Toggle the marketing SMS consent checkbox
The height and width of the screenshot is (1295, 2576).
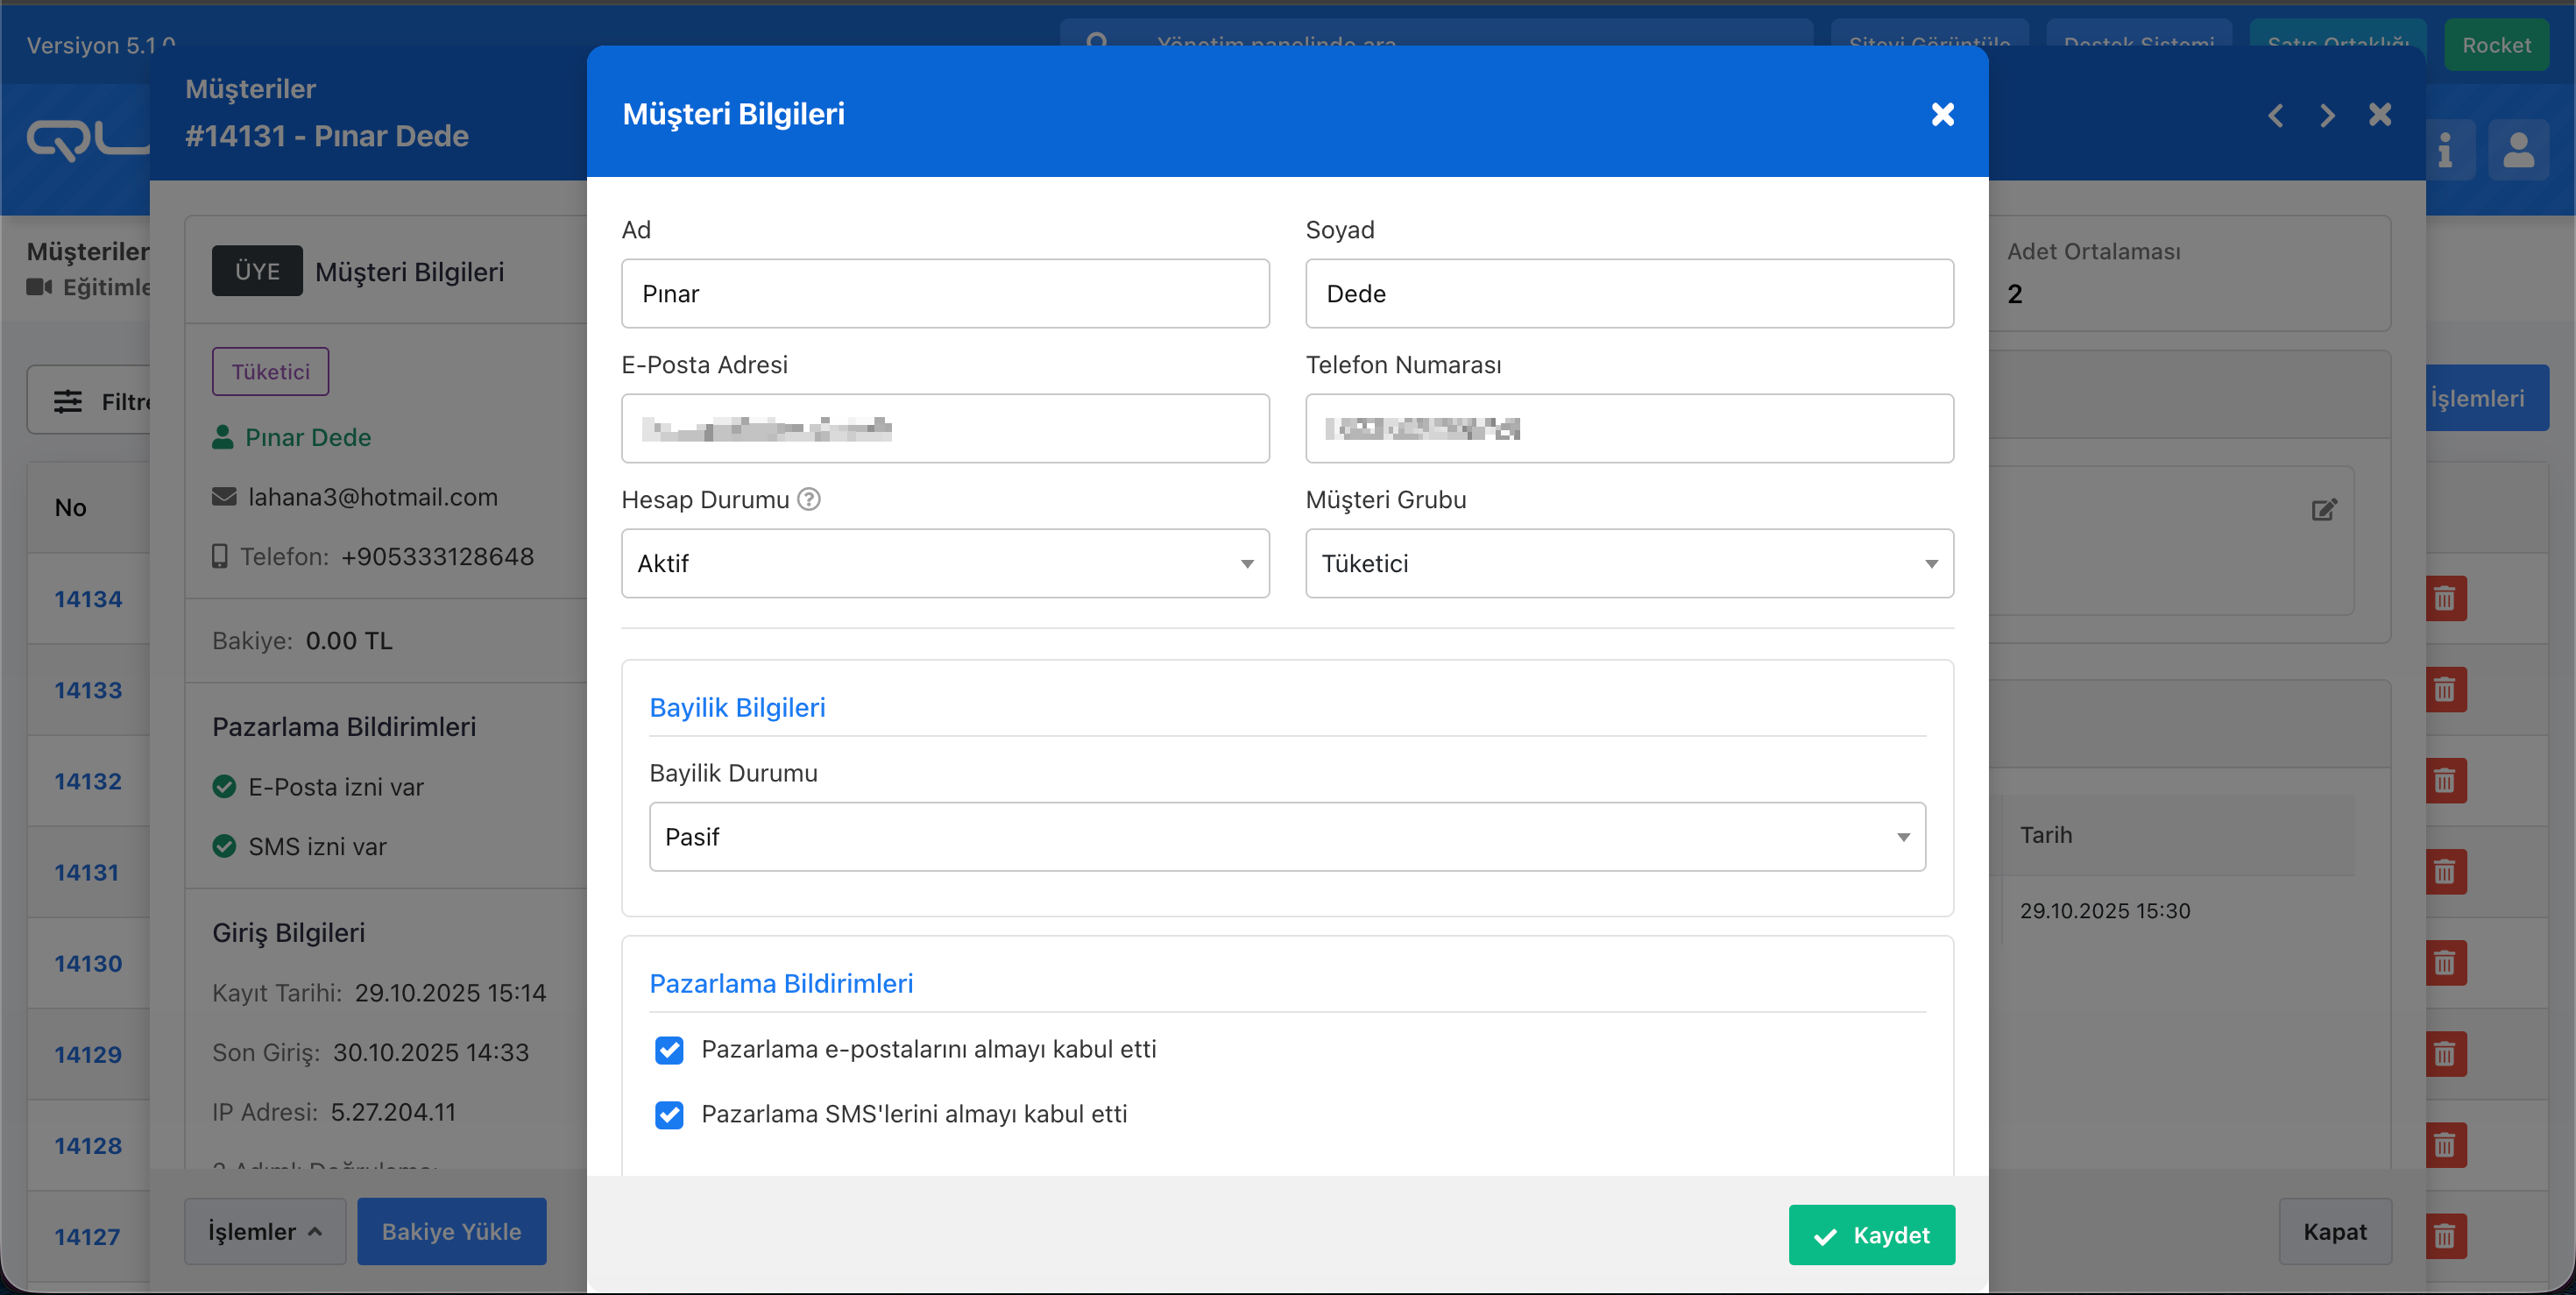pyautogui.click(x=669, y=1114)
